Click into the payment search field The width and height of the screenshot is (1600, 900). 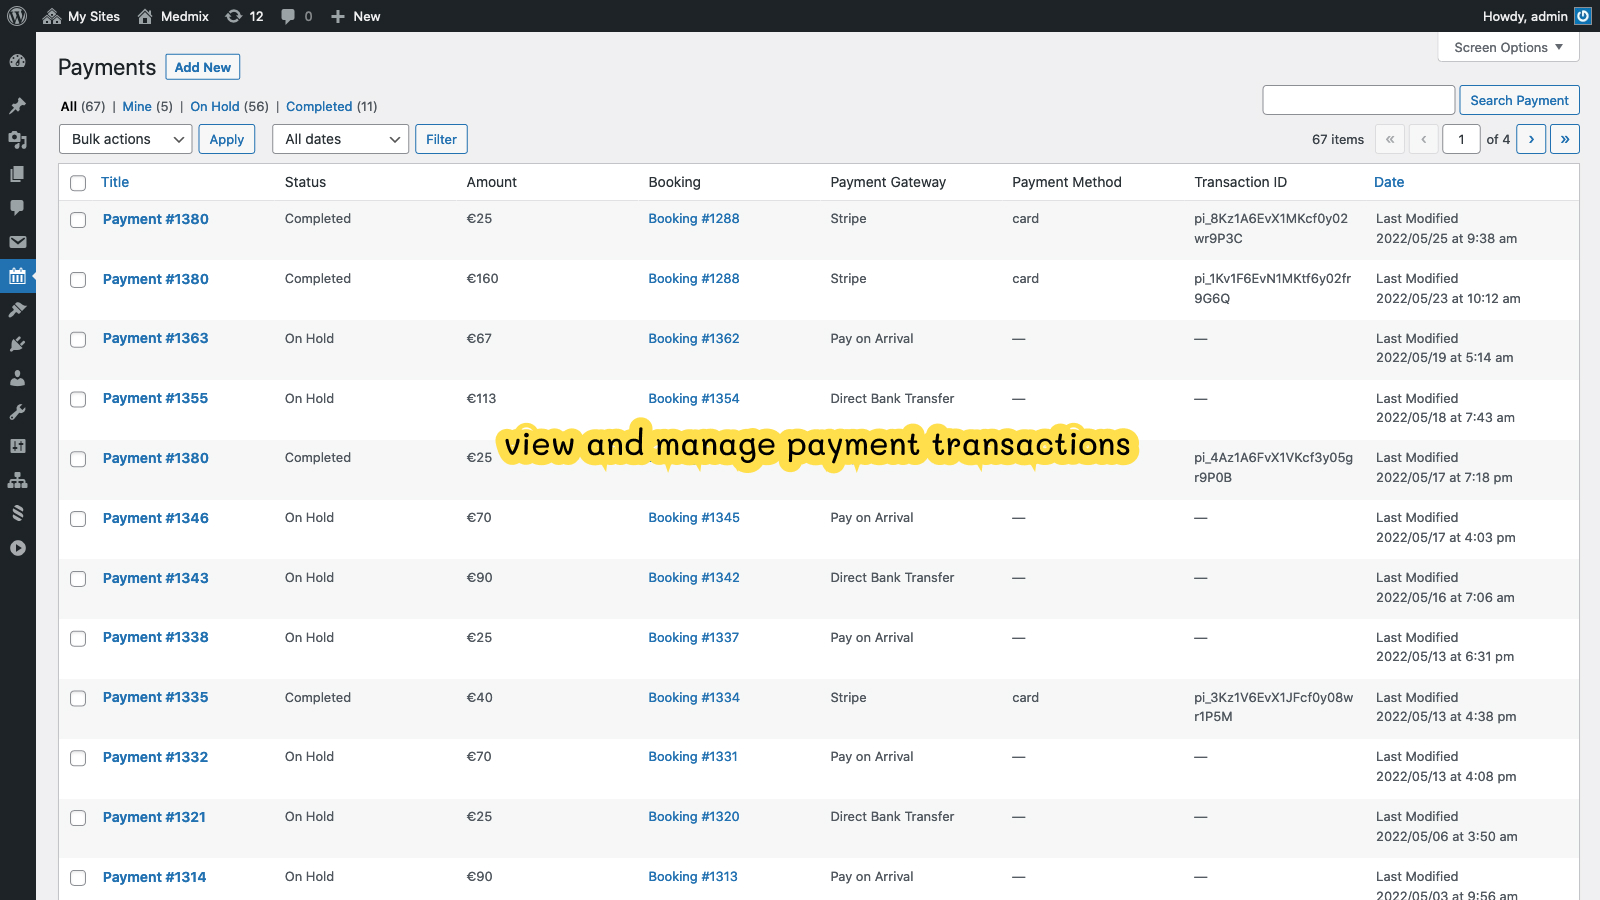point(1358,100)
